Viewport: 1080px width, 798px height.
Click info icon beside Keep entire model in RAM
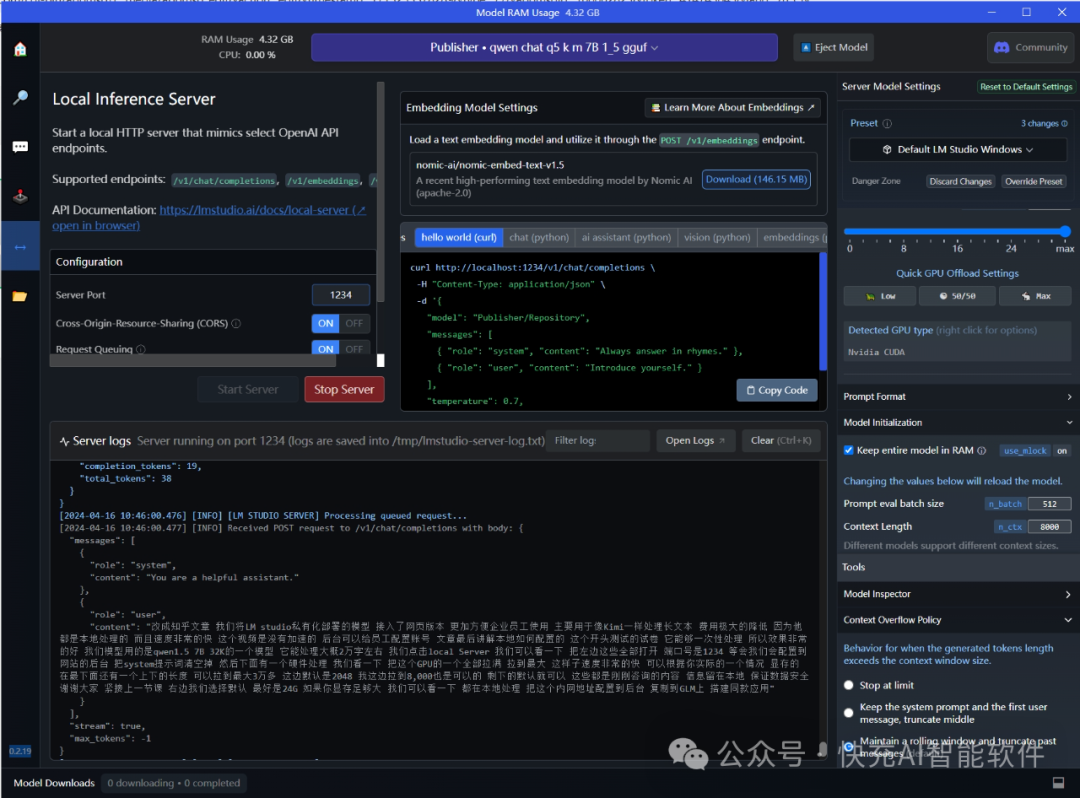click(x=982, y=450)
